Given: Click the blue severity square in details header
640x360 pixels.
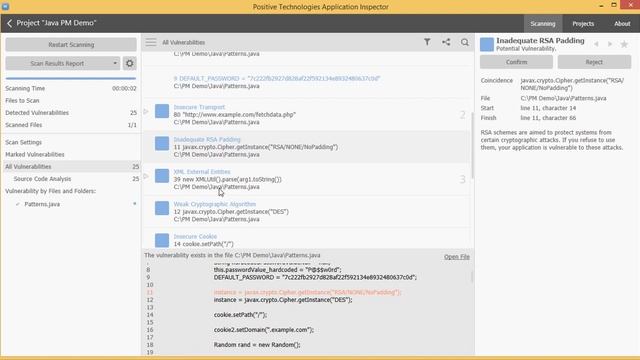Looking at the screenshot, I should pos(487,44).
